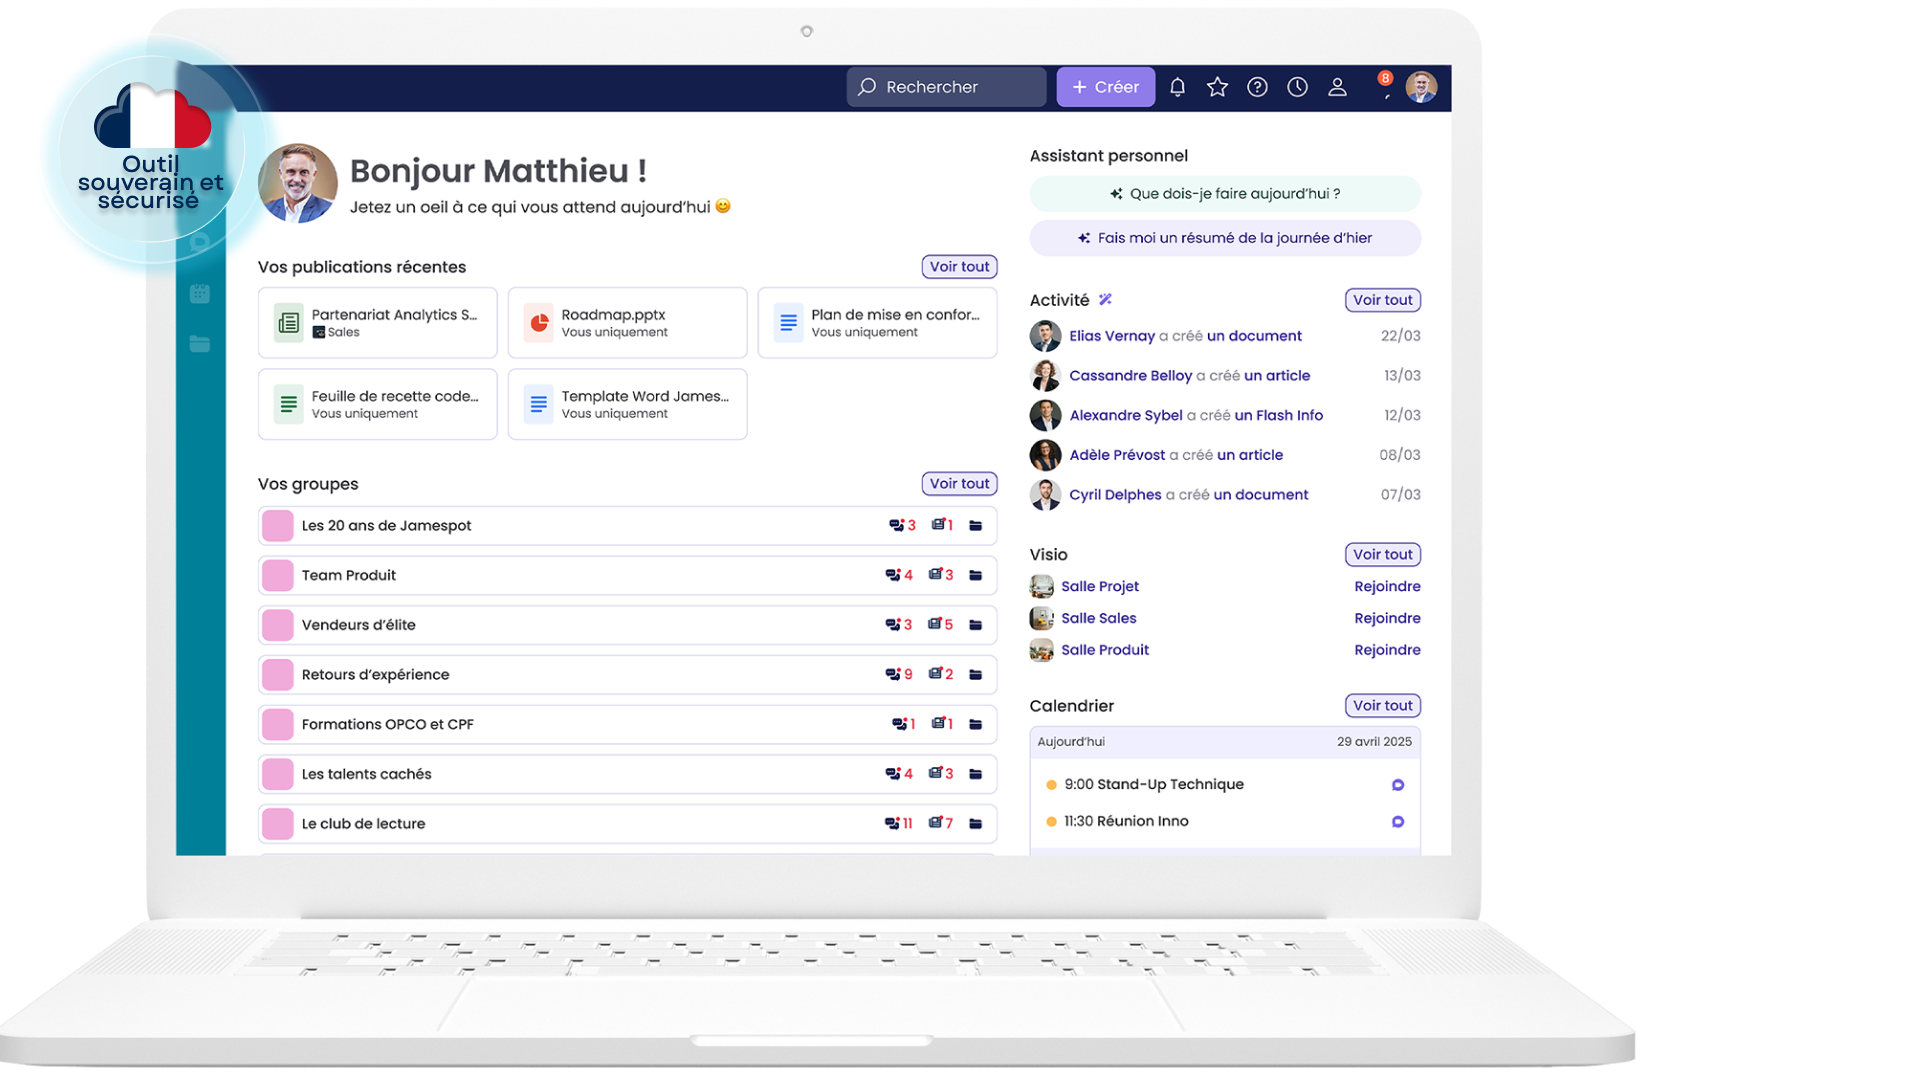
Task: Click pink color swatch of Le club de lecture
Action: 277,823
